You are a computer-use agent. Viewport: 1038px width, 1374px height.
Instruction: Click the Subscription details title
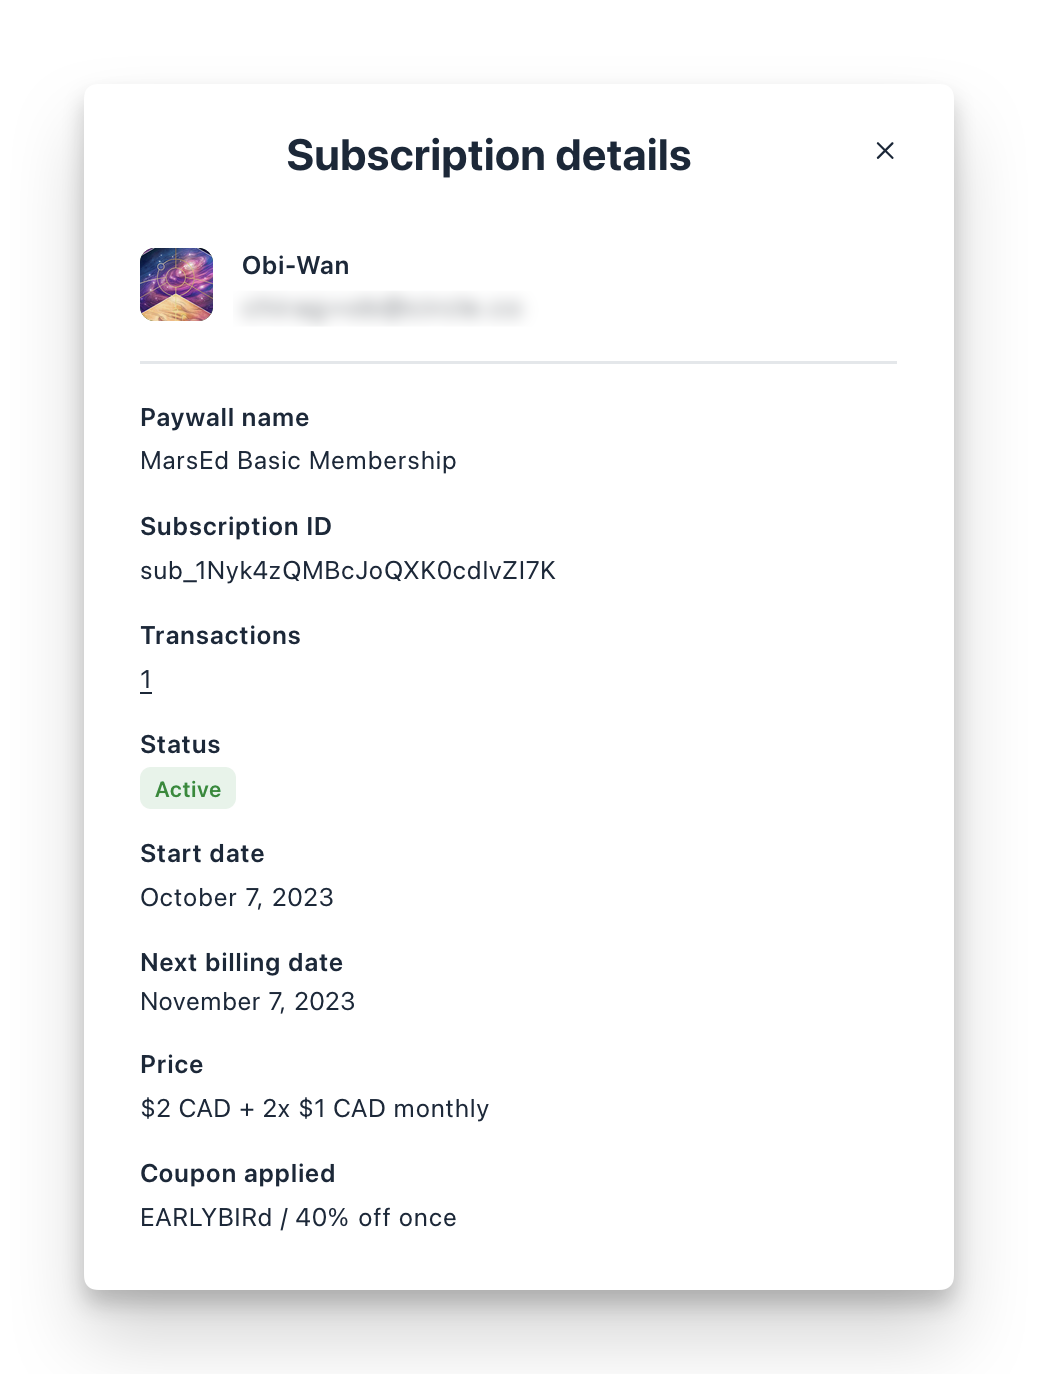pos(488,155)
